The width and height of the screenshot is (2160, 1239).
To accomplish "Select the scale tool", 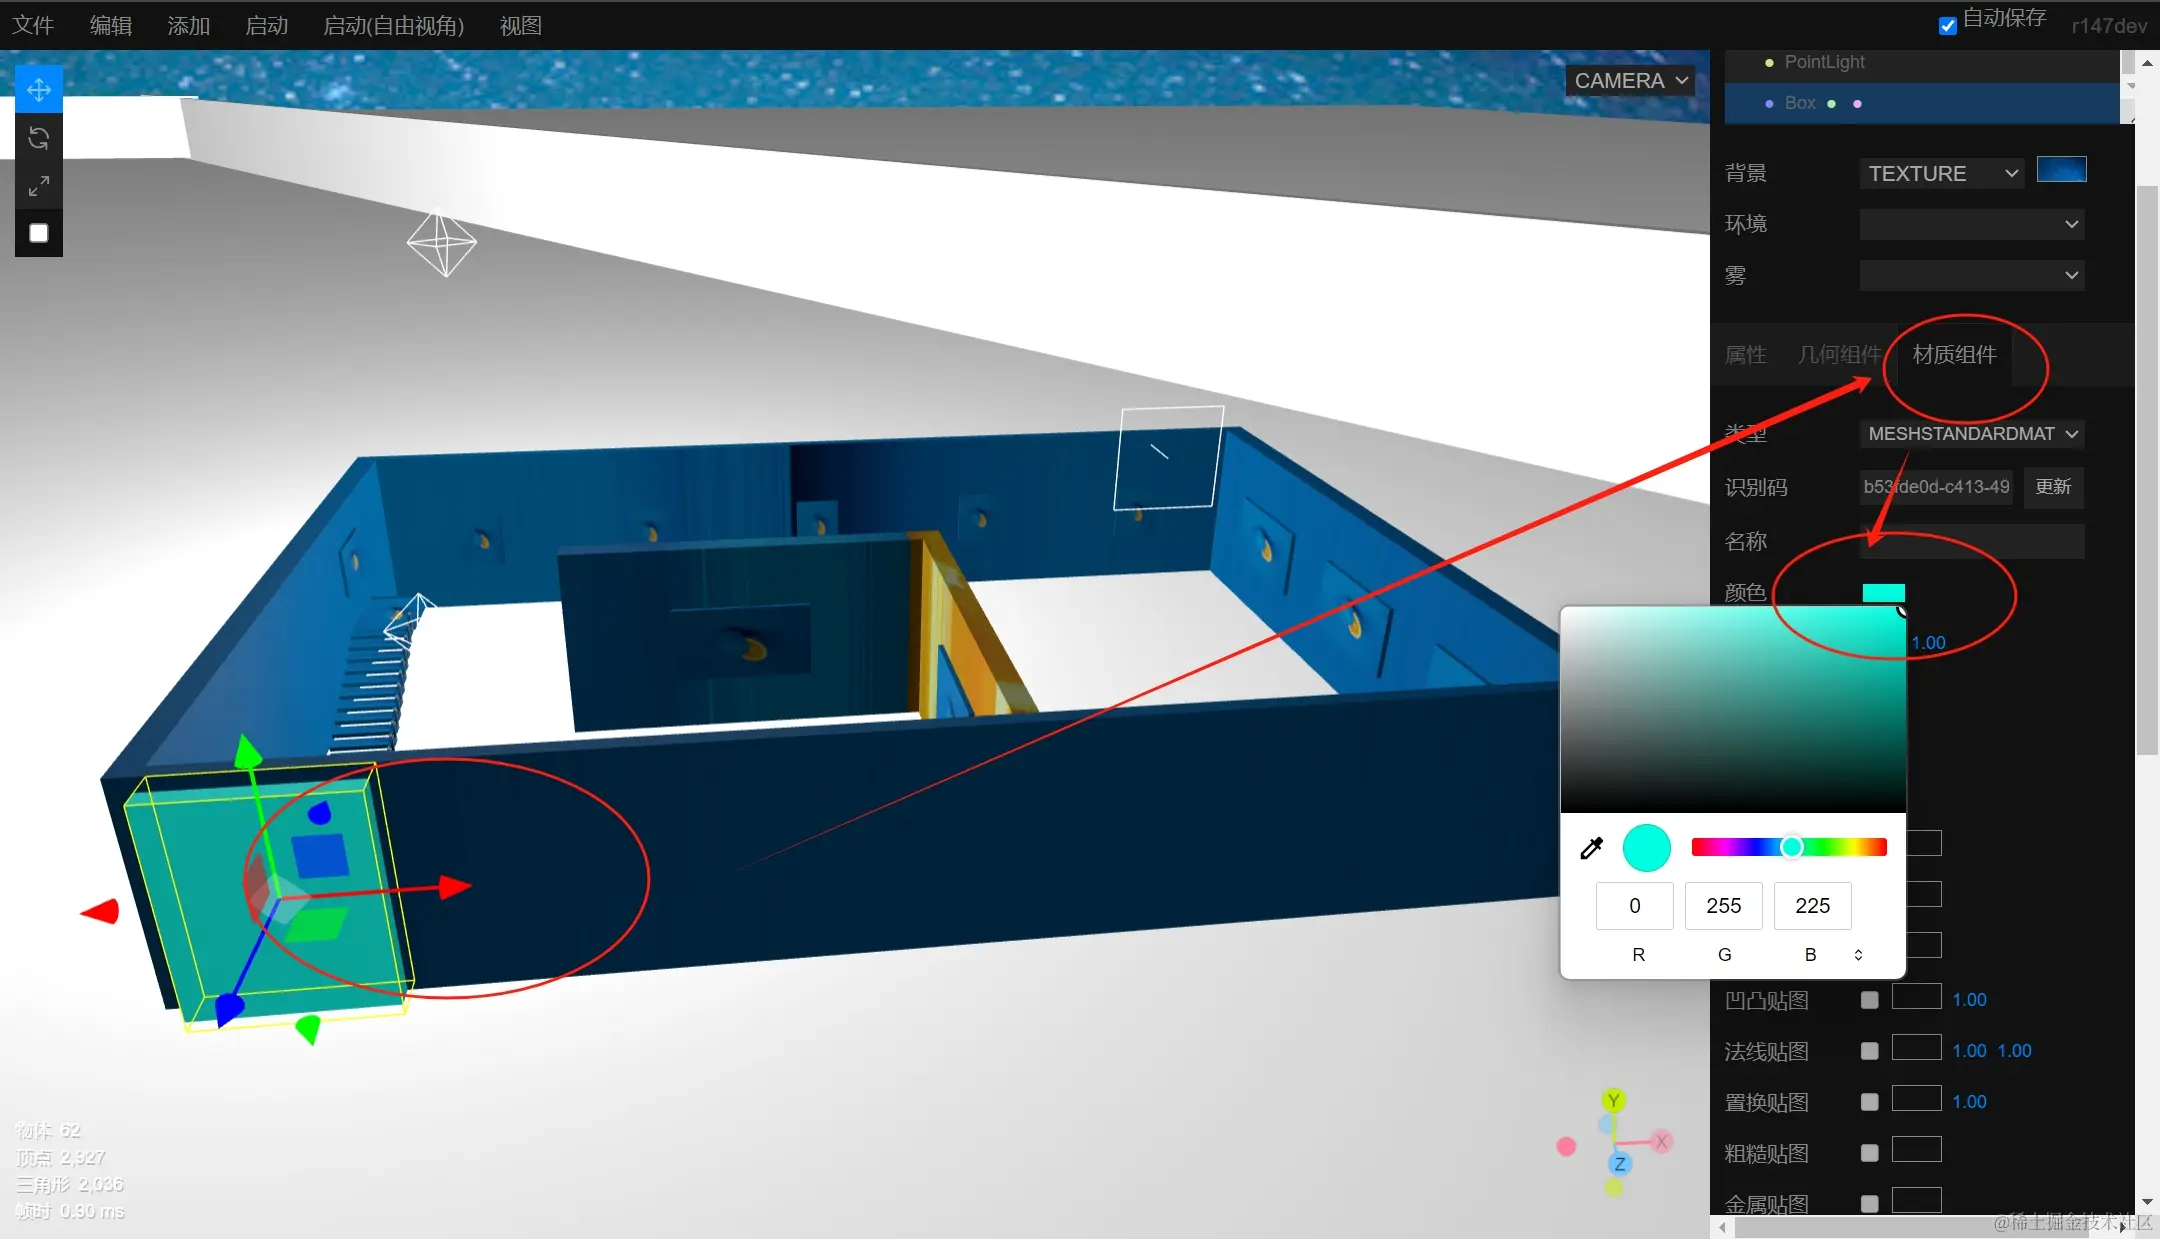I will point(38,186).
